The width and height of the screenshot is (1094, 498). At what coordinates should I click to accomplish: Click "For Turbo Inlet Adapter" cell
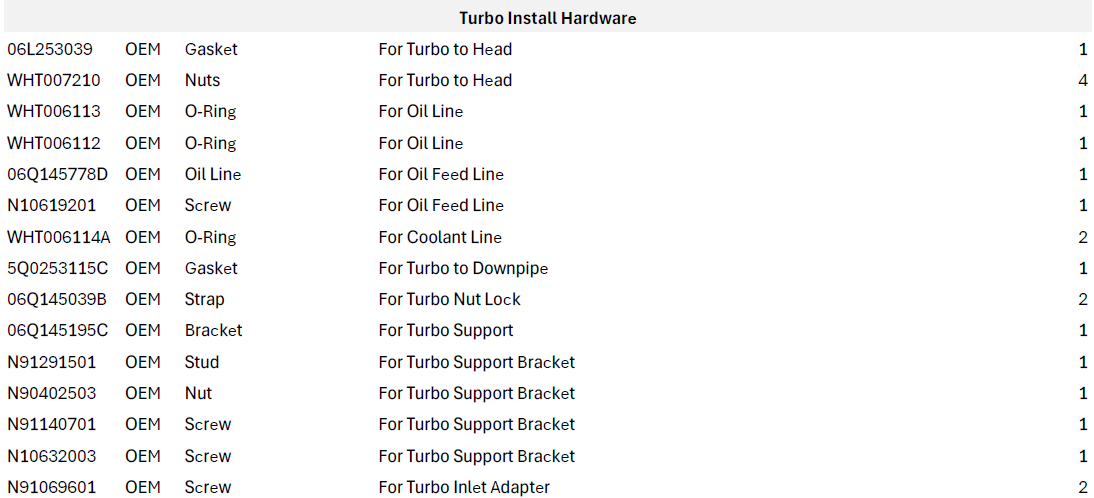coord(464,487)
